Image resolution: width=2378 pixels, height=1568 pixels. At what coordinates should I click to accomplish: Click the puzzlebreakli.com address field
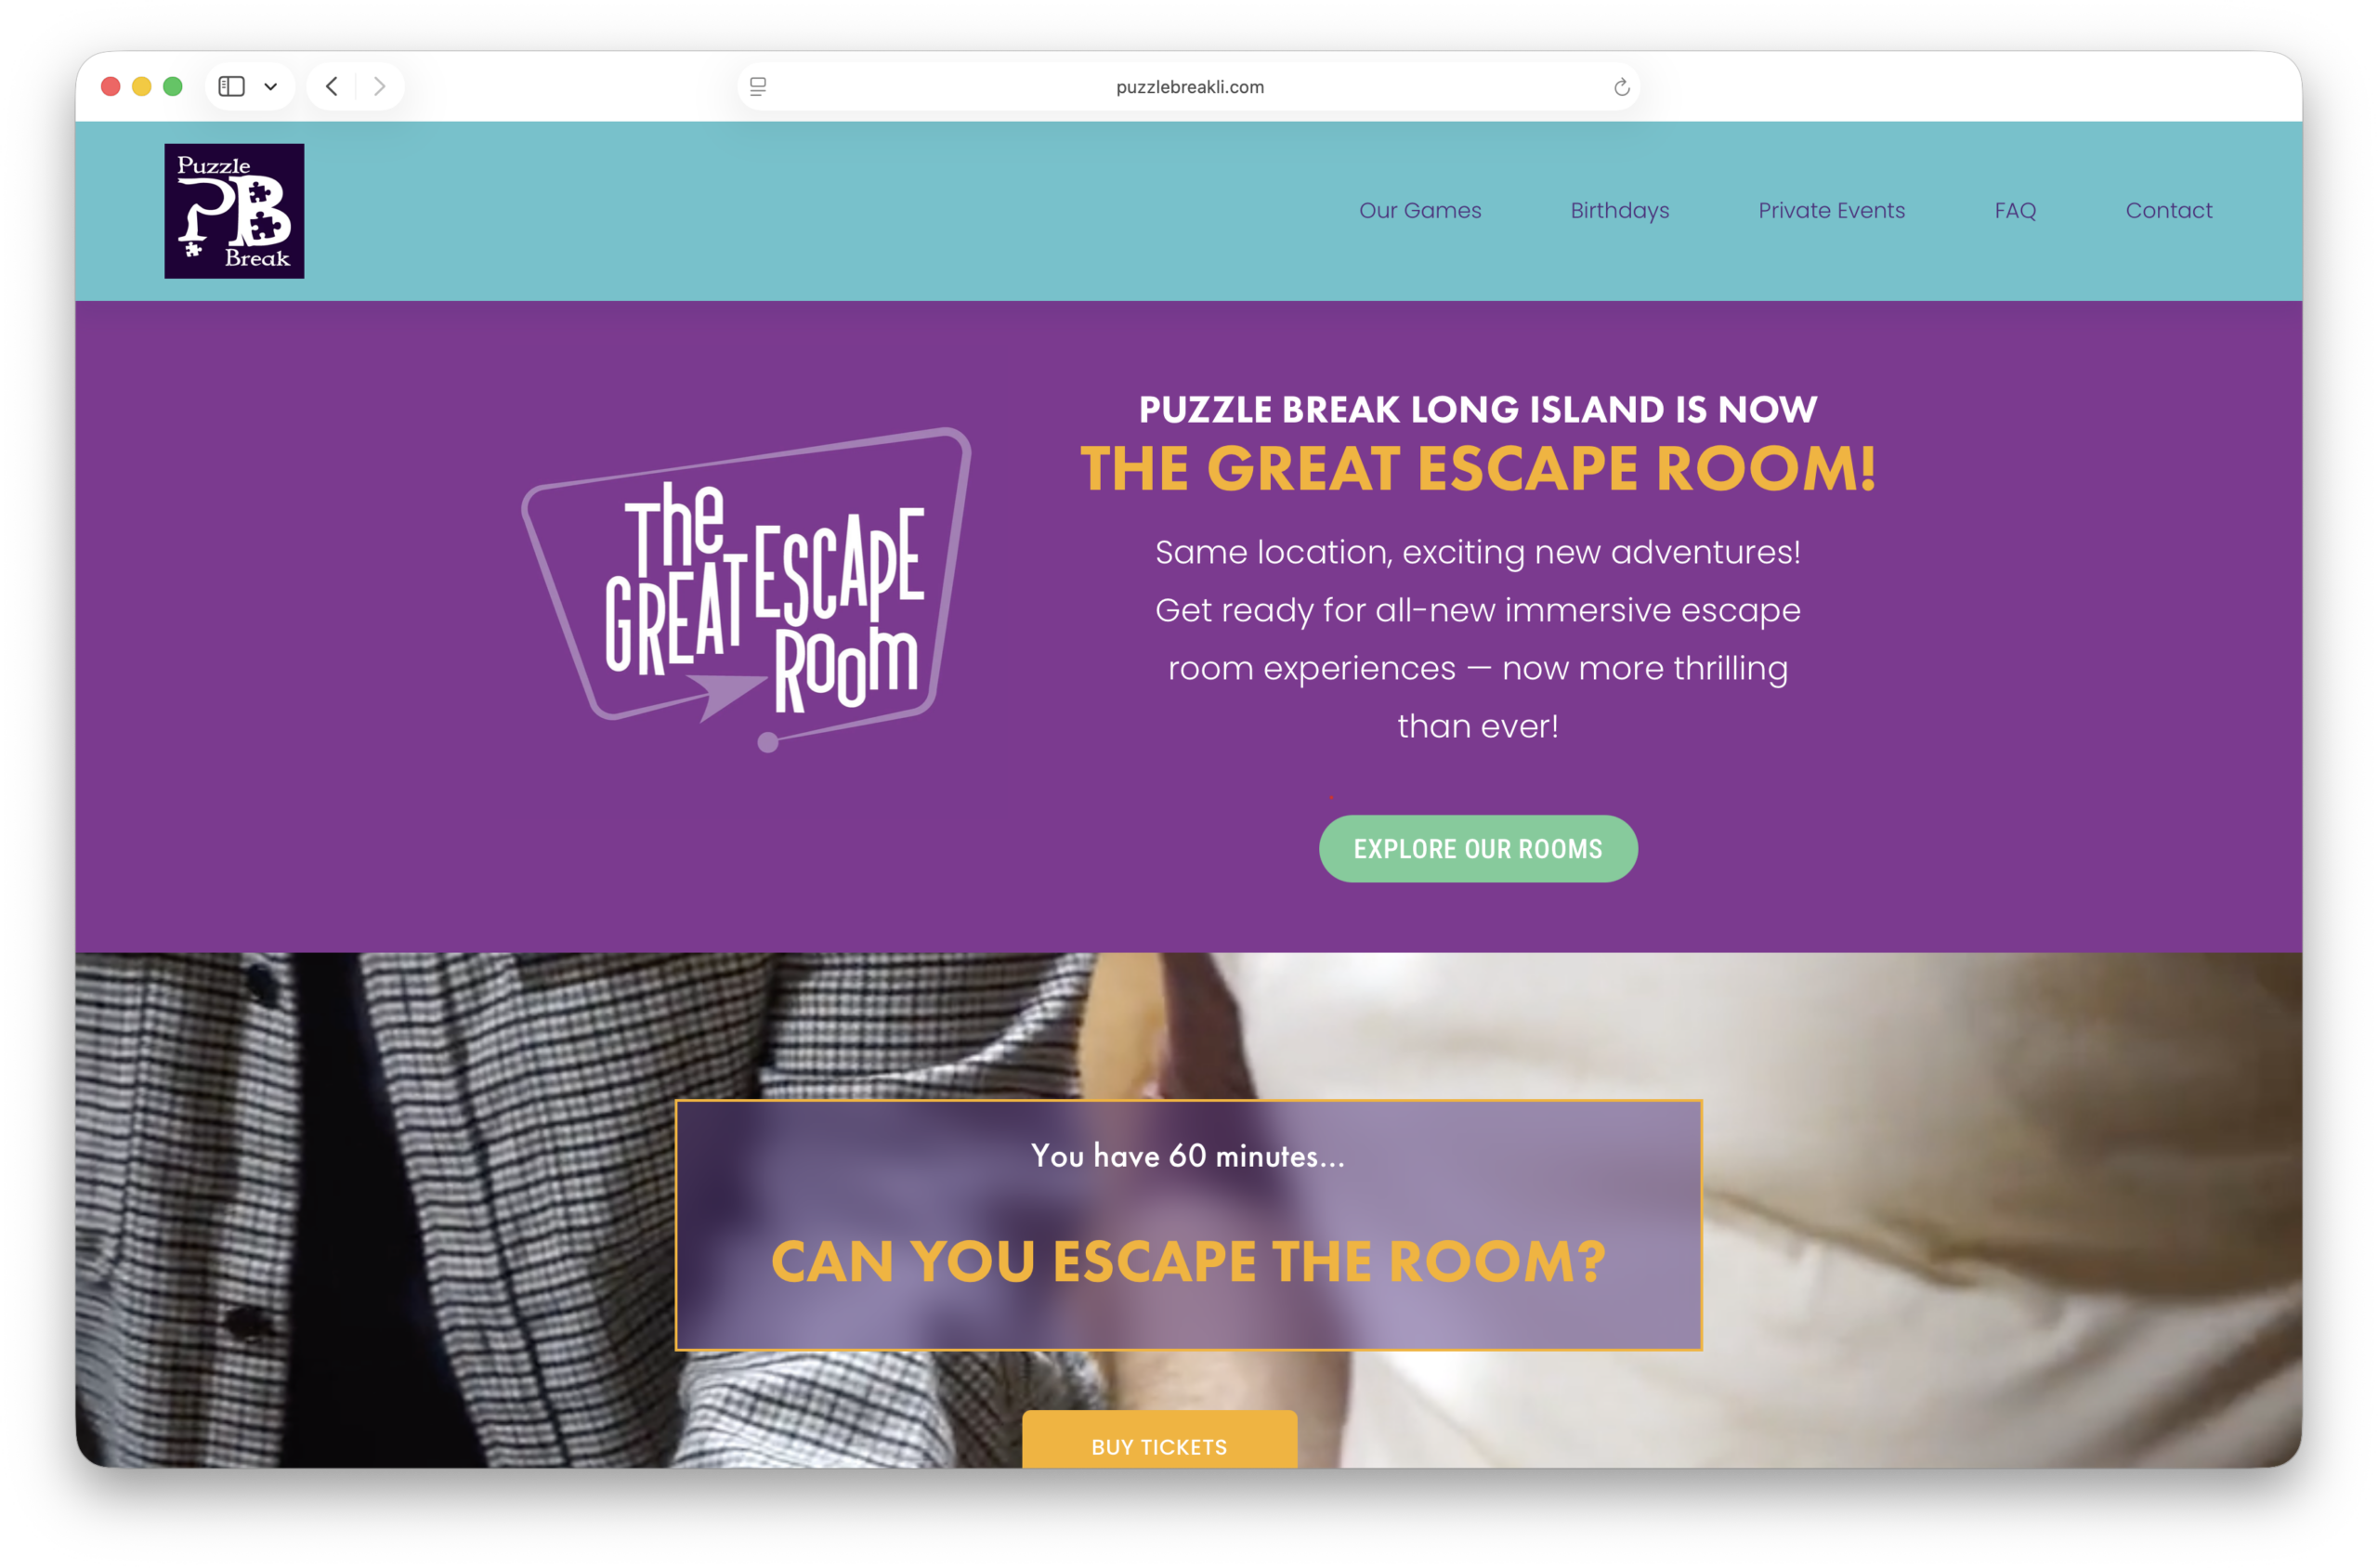pyautogui.click(x=1189, y=87)
